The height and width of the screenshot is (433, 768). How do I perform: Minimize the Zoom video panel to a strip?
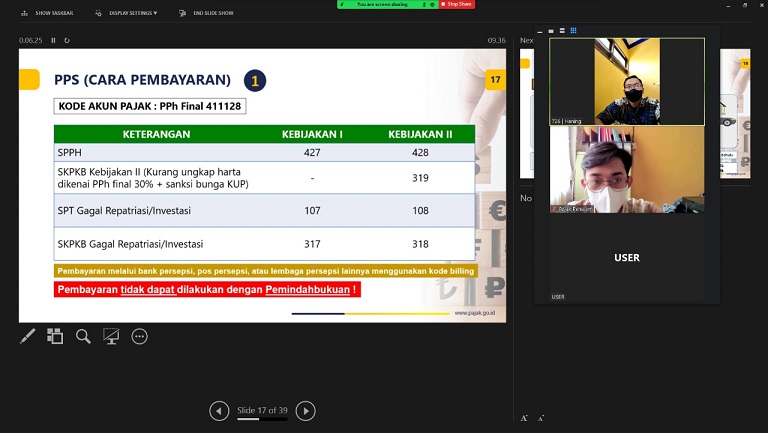click(x=541, y=31)
